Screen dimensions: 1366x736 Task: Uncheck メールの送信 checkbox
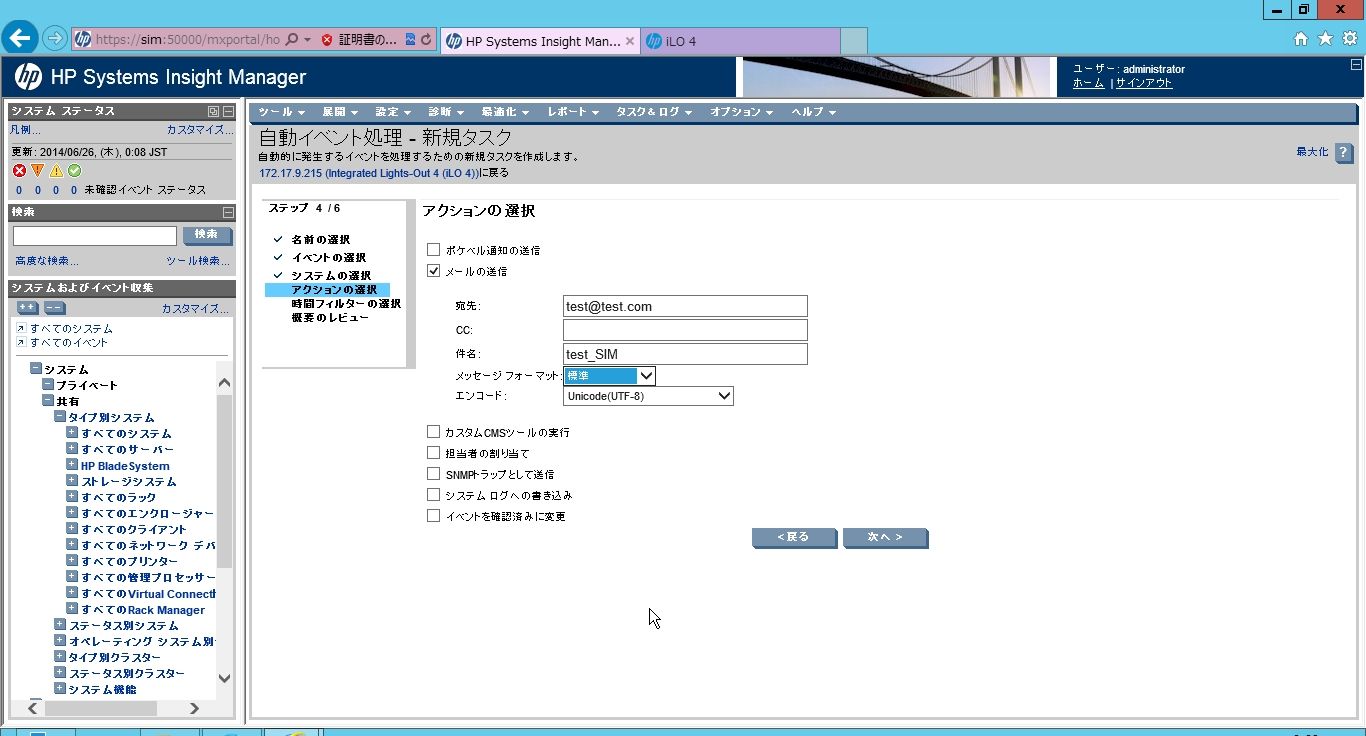[x=433, y=271]
